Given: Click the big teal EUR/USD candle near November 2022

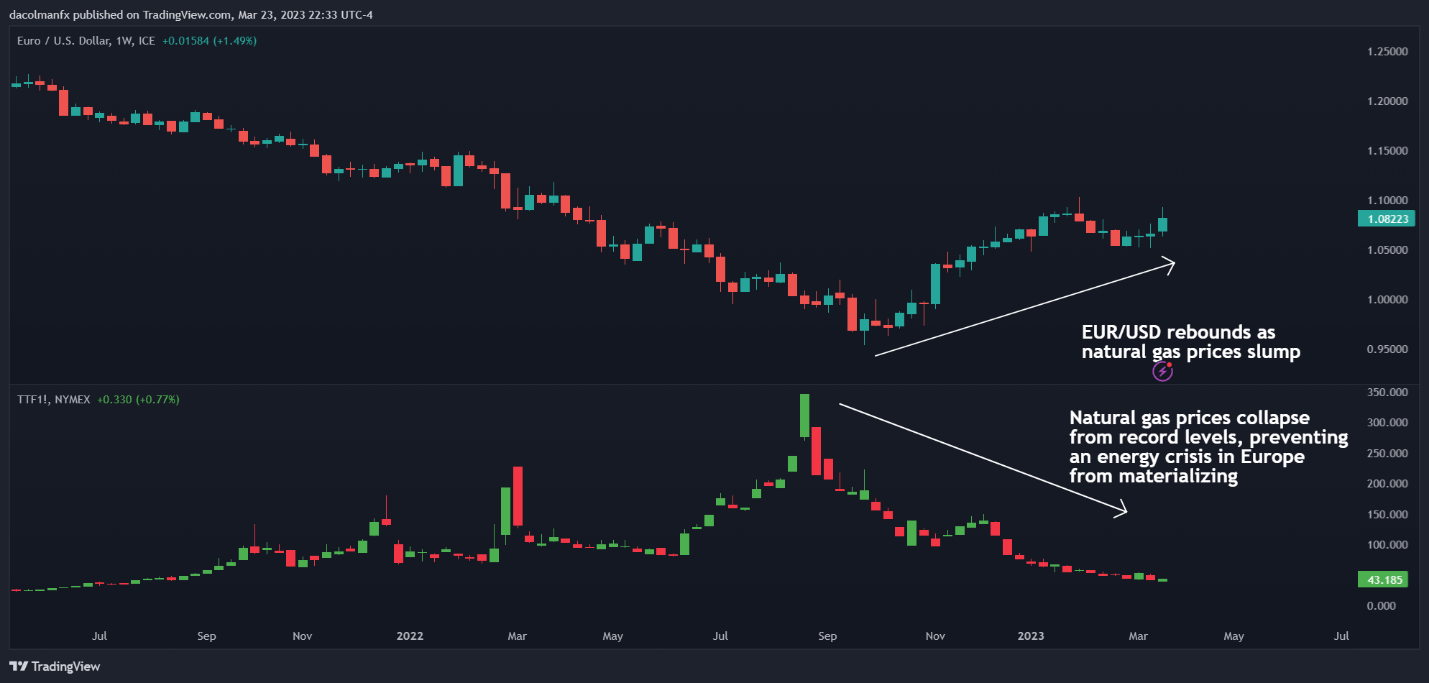Looking at the screenshot, I should point(936,283).
